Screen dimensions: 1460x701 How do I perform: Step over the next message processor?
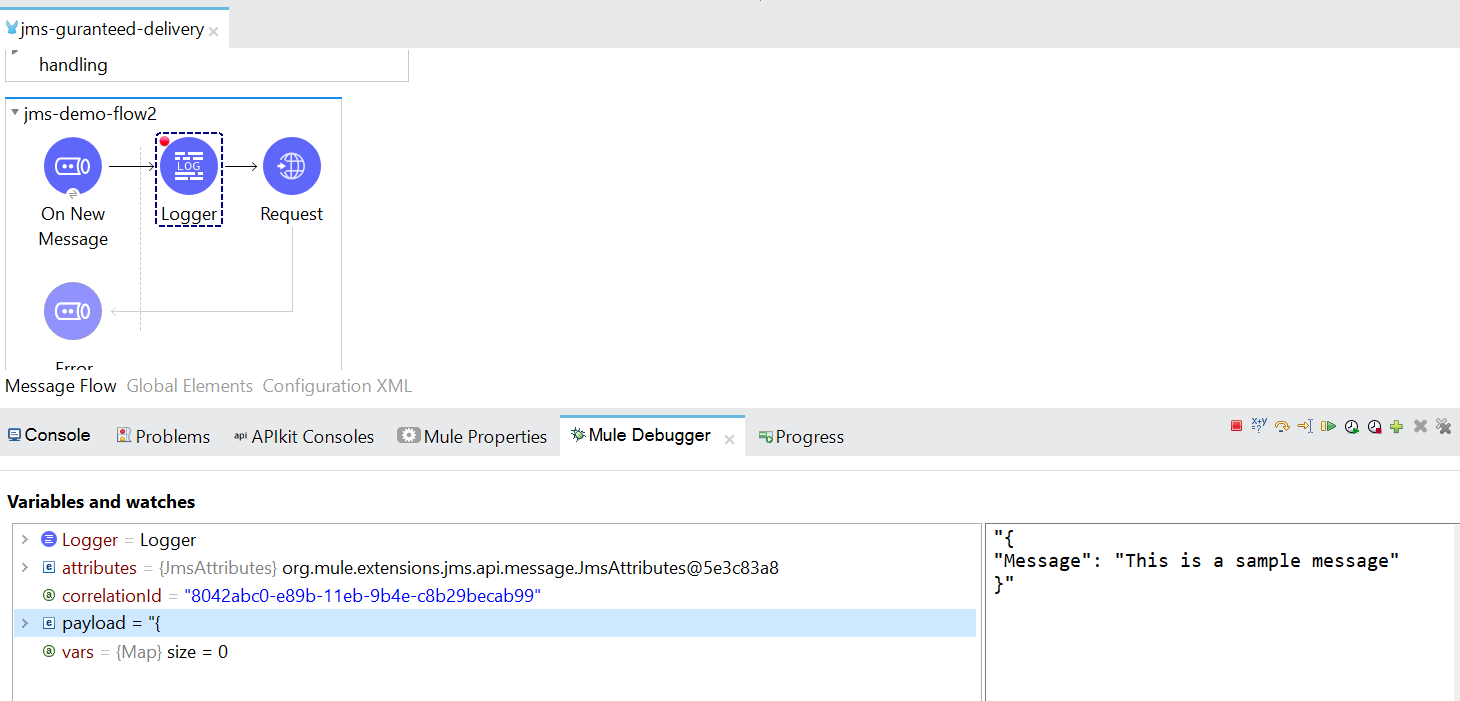[1281, 426]
